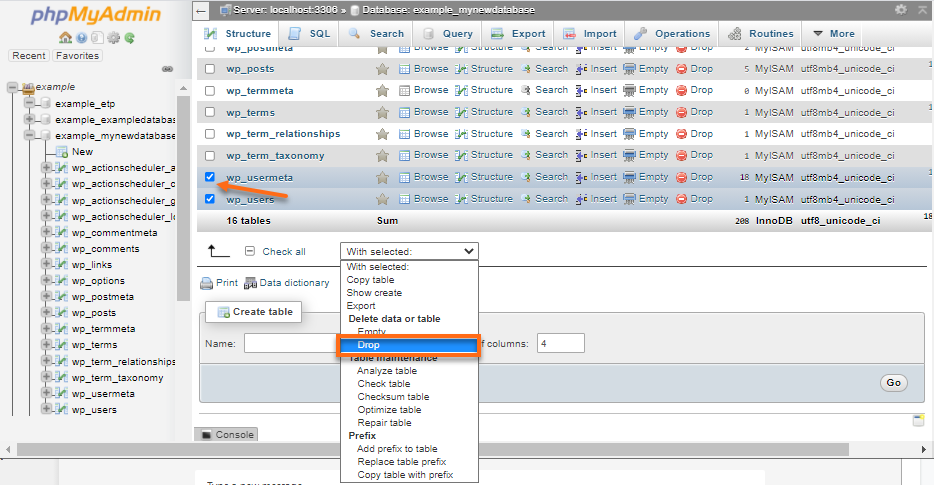Screen dimensions: 934x485
Task: Choose Optimize table from the dropdown list
Action: (389, 410)
